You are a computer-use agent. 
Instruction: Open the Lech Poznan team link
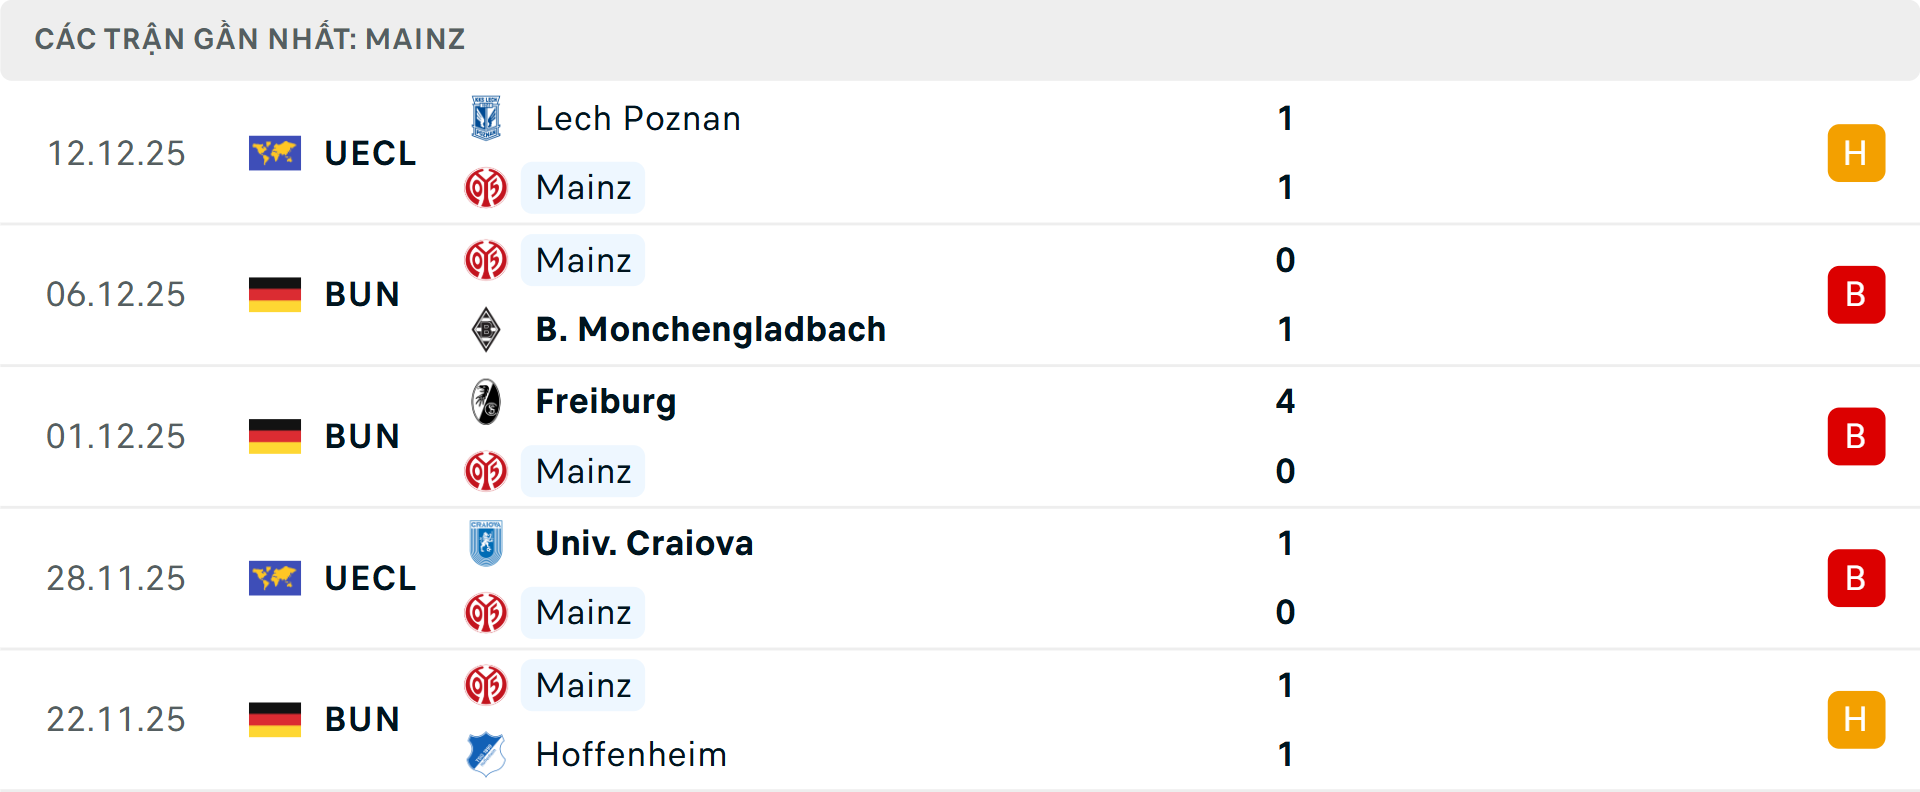(x=638, y=118)
